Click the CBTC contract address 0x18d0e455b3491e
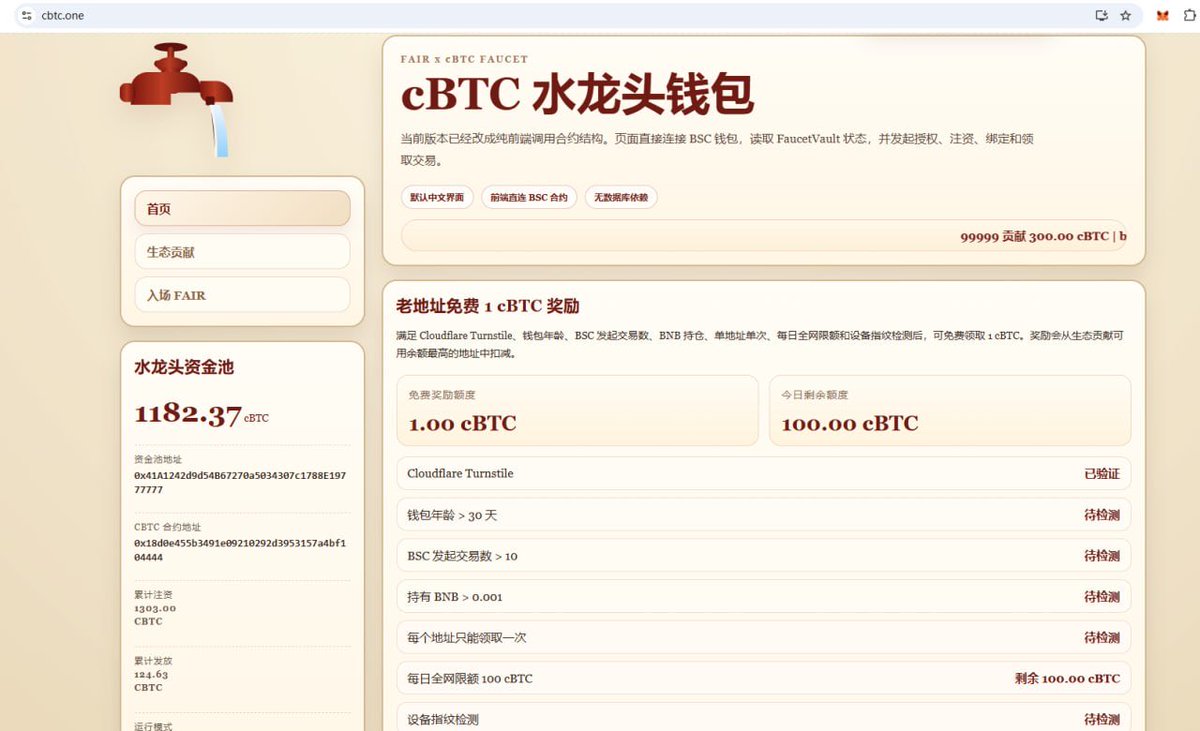This screenshot has height=731, width=1200. pos(240,550)
